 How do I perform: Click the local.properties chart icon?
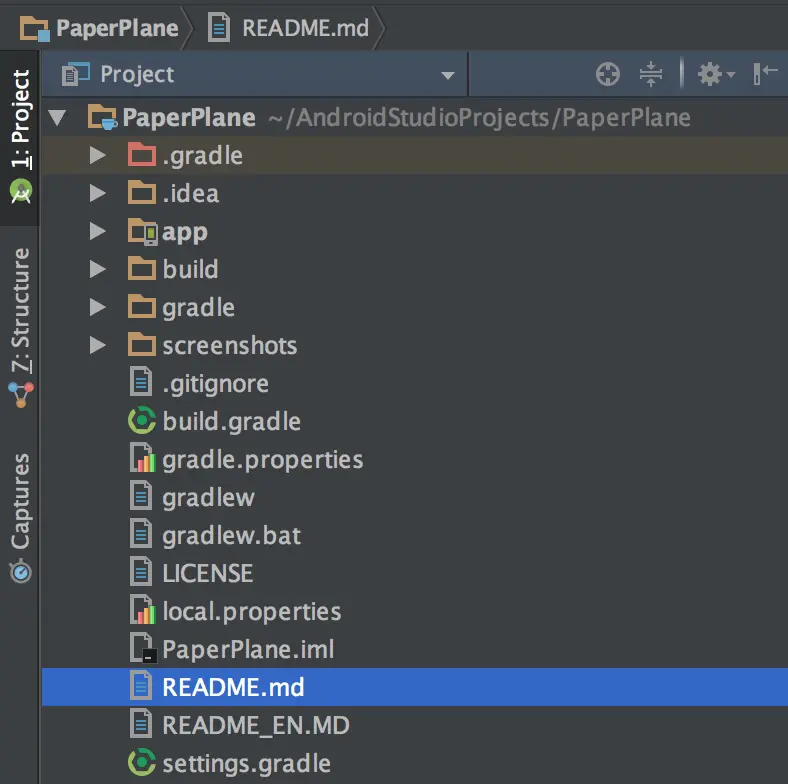tap(143, 610)
